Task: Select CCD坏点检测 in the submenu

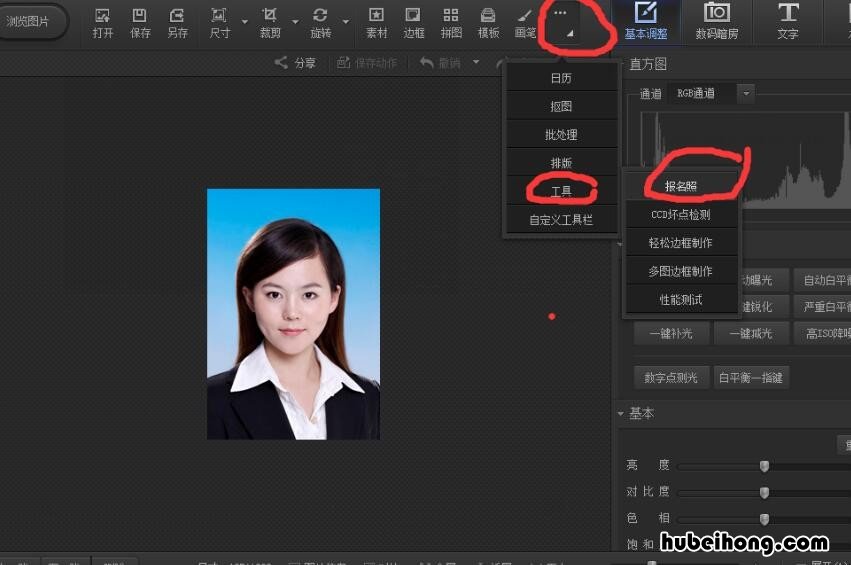Action: pos(681,214)
